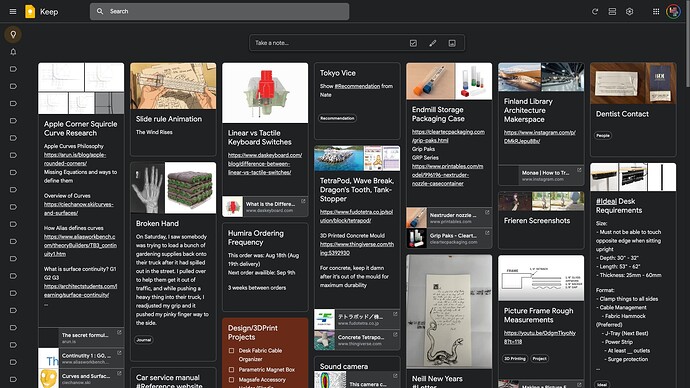Image resolution: width=690 pixels, height=388 pixels.
Task: Check Parametric Magnet Box checkbox
Action: (231, 370)
